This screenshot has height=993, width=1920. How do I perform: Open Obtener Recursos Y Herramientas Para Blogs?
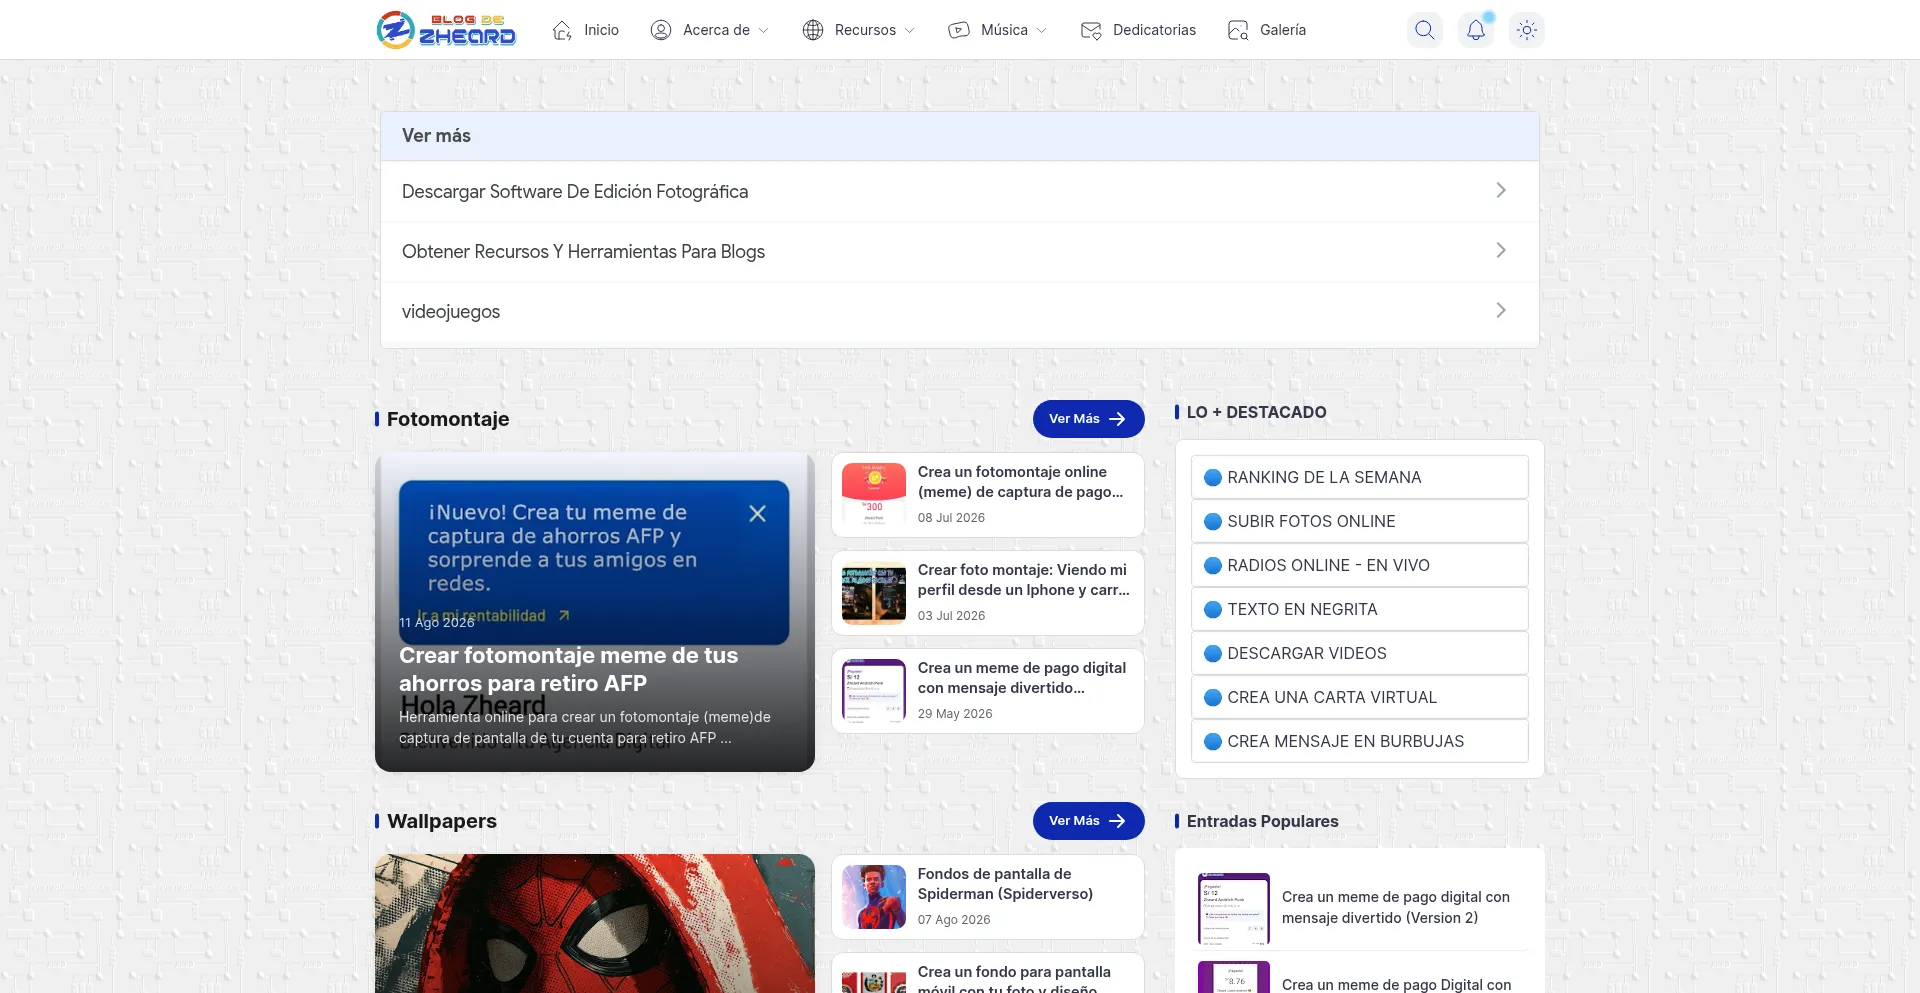click(x=583, y=251)
